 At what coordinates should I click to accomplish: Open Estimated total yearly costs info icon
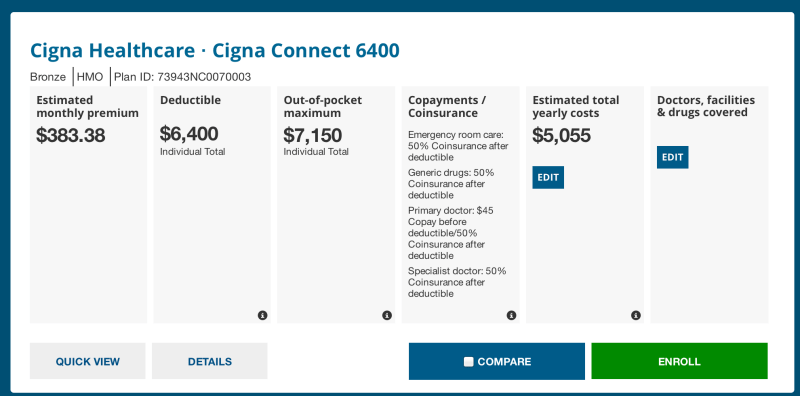tap(636, 315)
